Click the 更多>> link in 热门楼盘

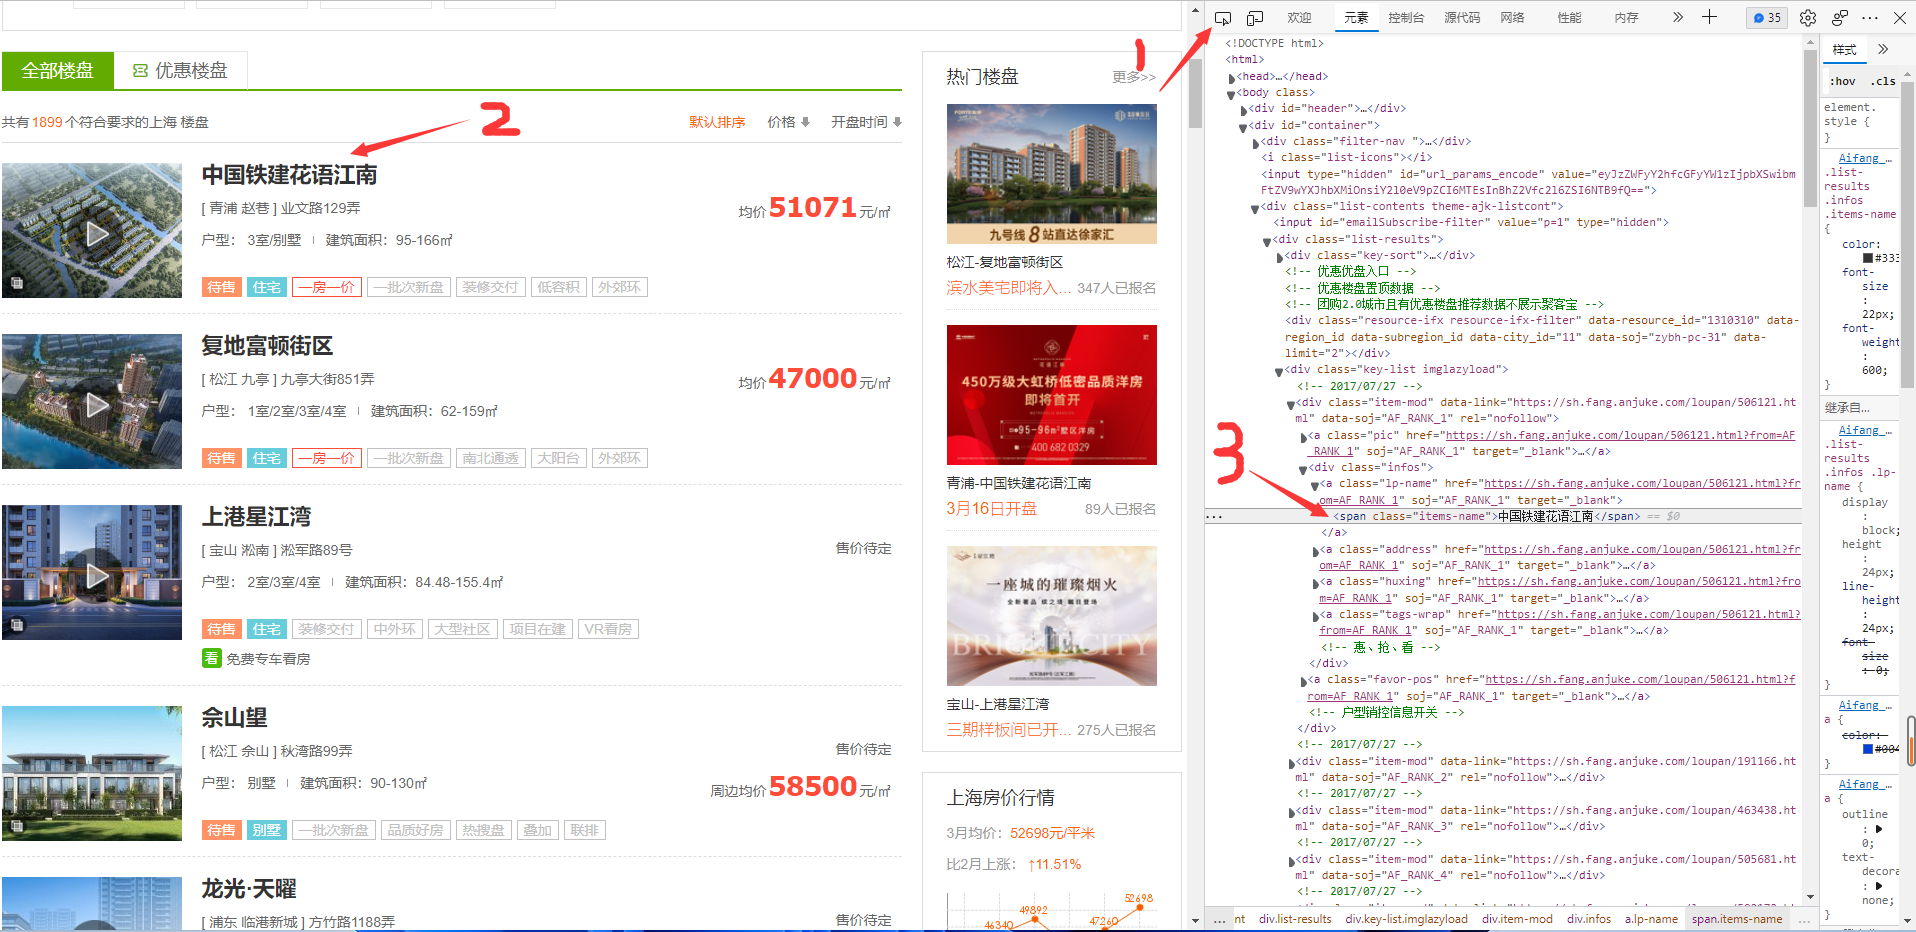coord(1134,77)
